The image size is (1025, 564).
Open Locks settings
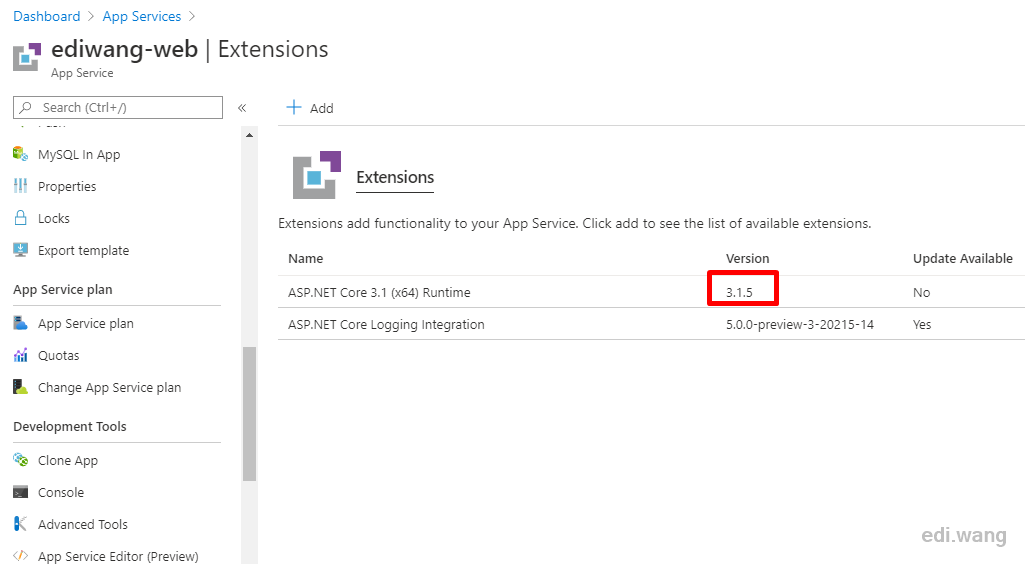[54, 218]
